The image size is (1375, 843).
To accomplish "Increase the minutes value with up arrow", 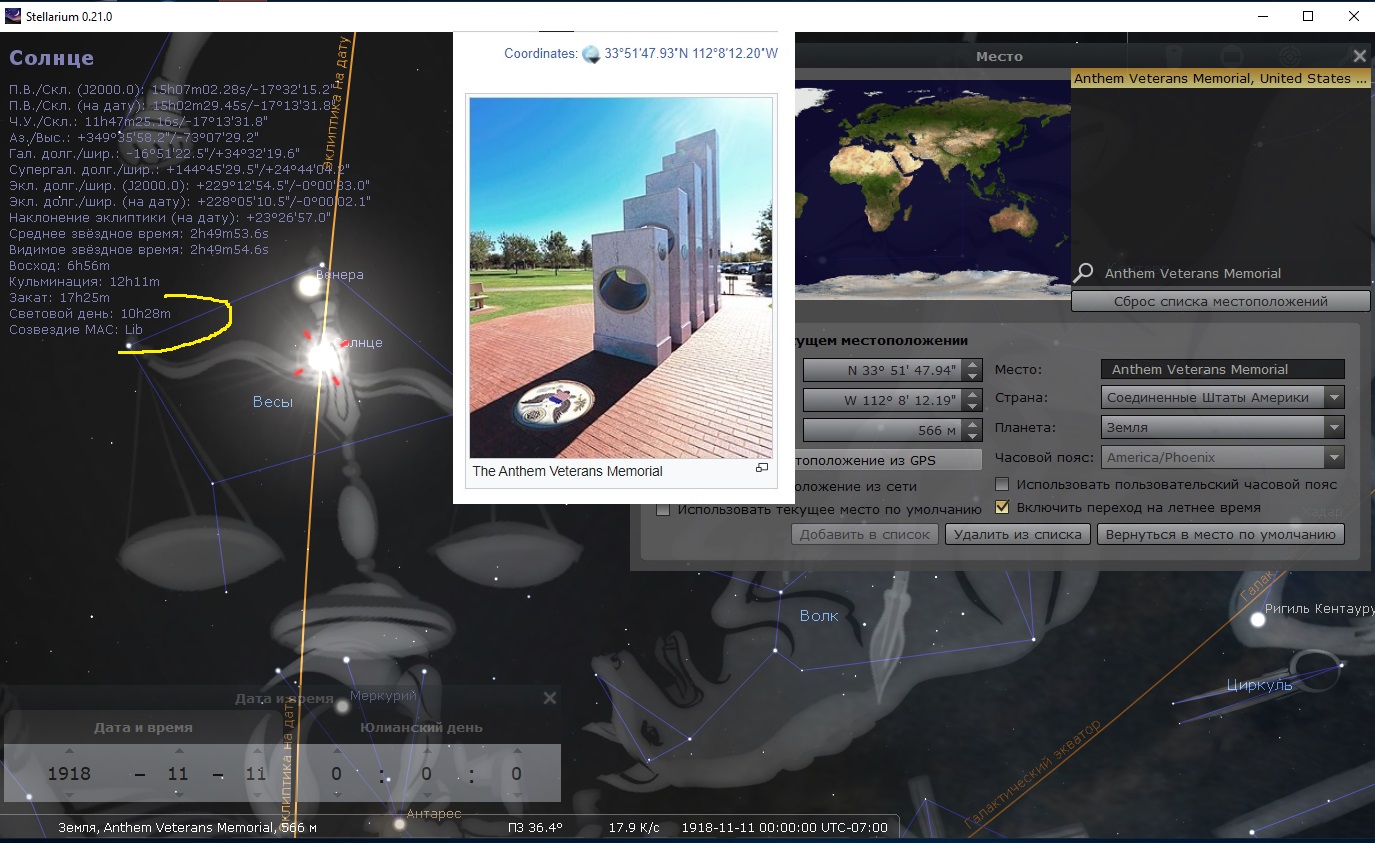I will pos(427,751).
